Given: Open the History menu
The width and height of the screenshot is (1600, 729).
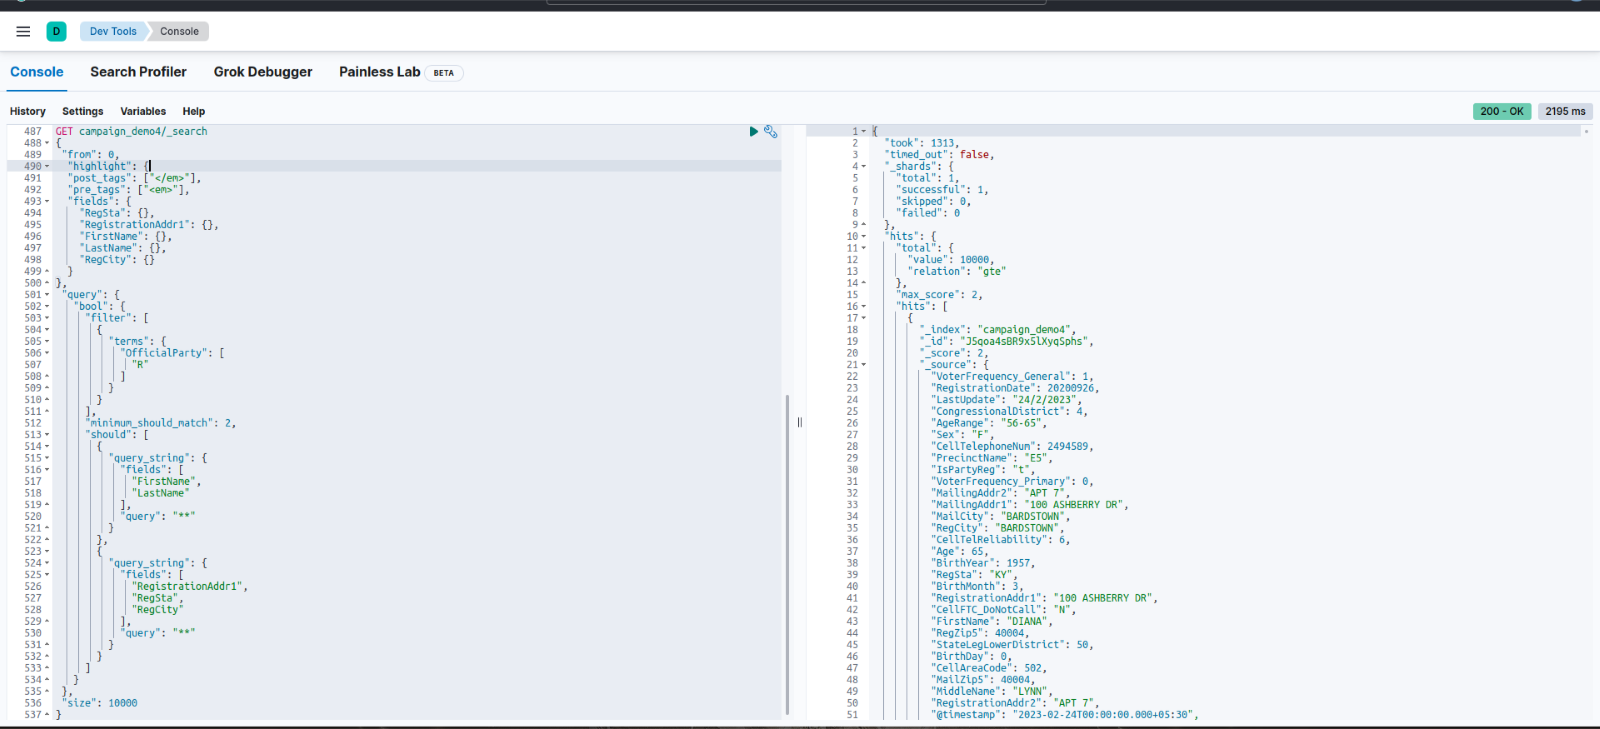Looking at the screenshot, I should 28,111.
